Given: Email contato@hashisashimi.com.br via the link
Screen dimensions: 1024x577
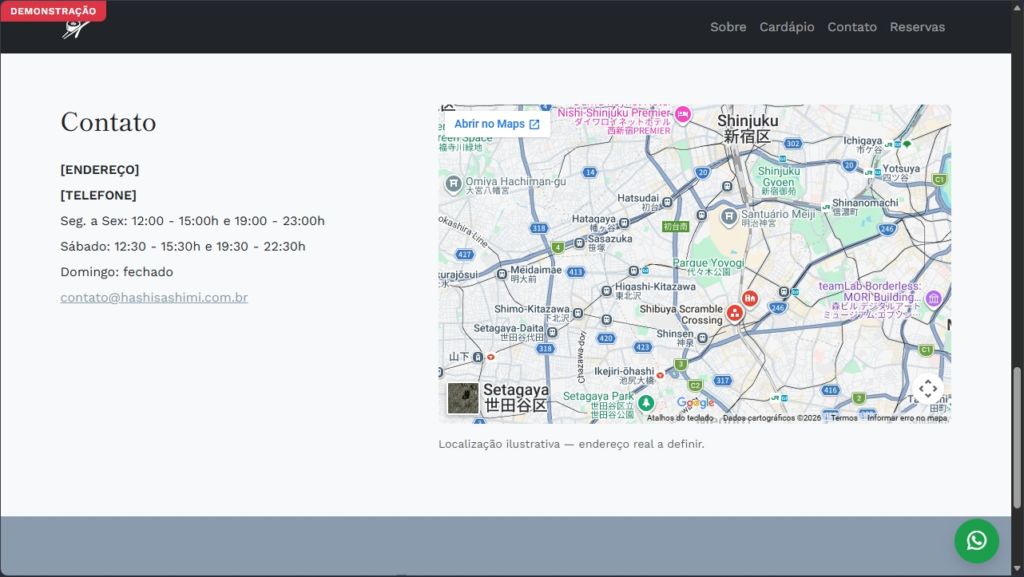Looking at the screenshot, I should (154, 297).
